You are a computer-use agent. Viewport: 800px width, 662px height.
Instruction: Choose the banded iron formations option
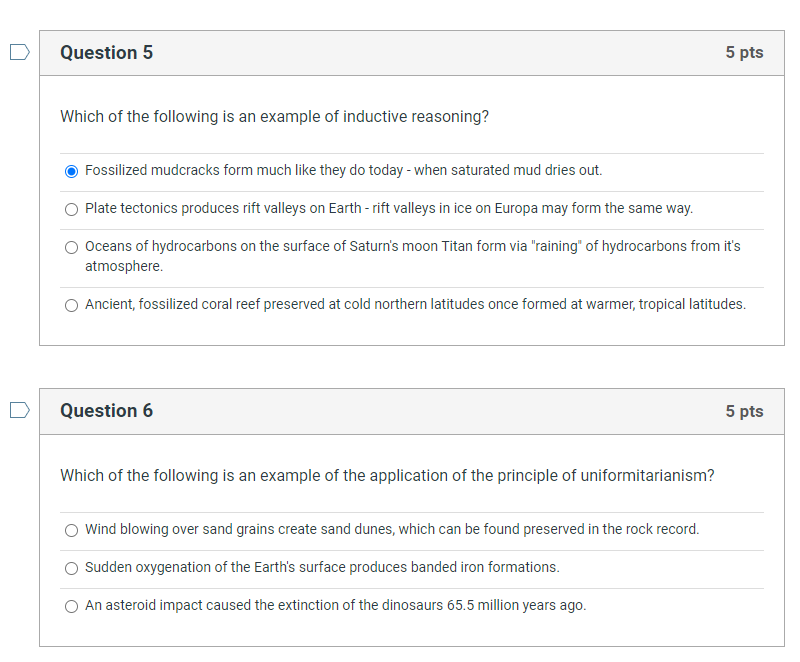pyautogui.click(x=71, y=568)
